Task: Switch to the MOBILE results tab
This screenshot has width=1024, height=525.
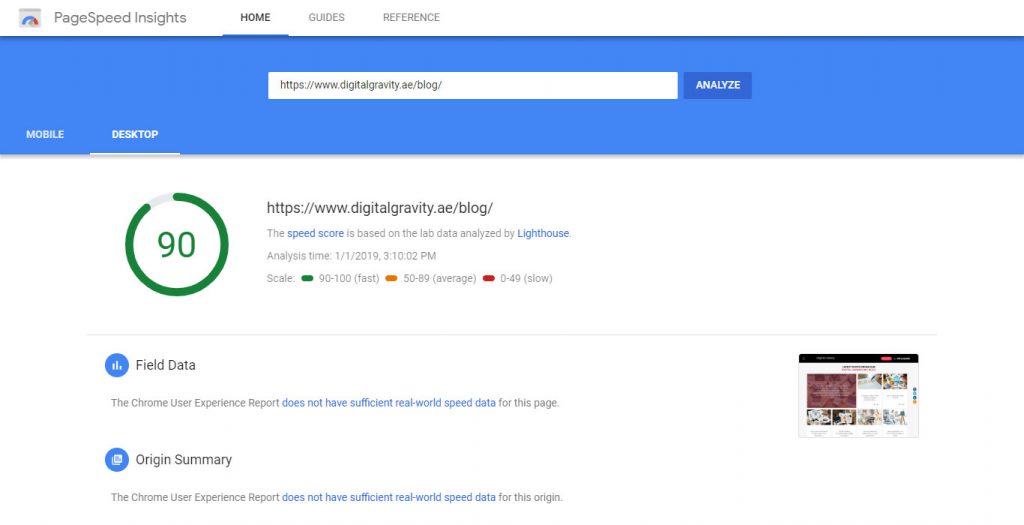Action: [45, 135]
